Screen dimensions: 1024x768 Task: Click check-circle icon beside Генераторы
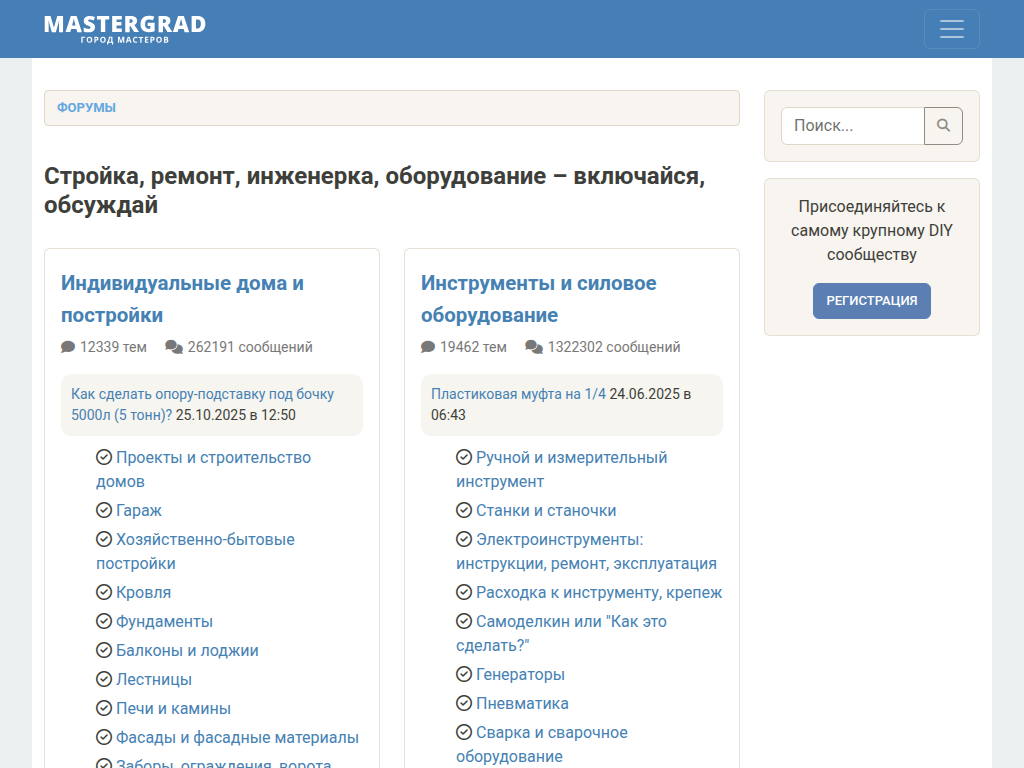click(464, 674)
